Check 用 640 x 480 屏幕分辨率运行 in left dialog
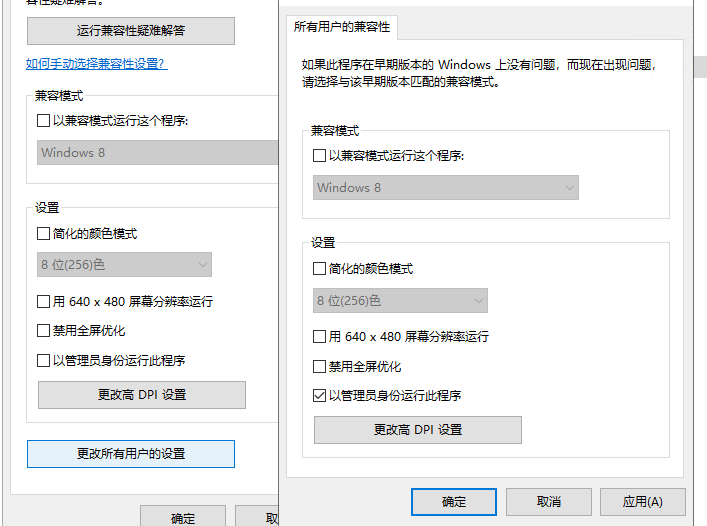This screenshot has width=707, height=526. (43, 301)
